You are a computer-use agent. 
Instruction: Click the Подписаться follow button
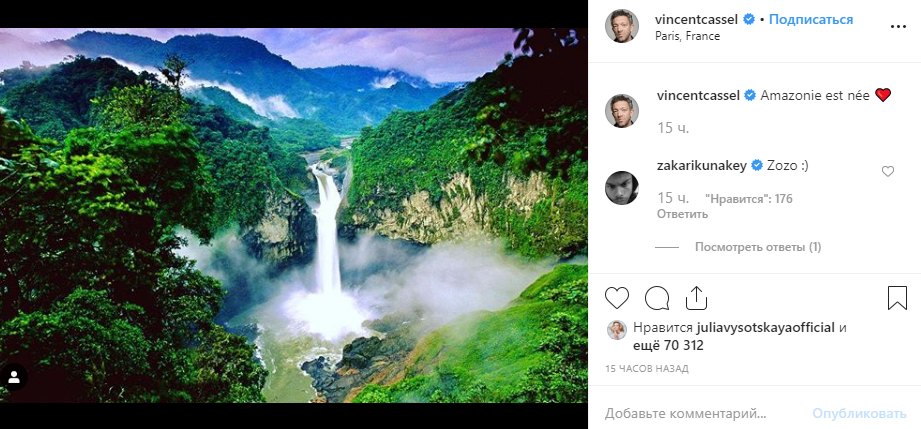tap(811, 19)
